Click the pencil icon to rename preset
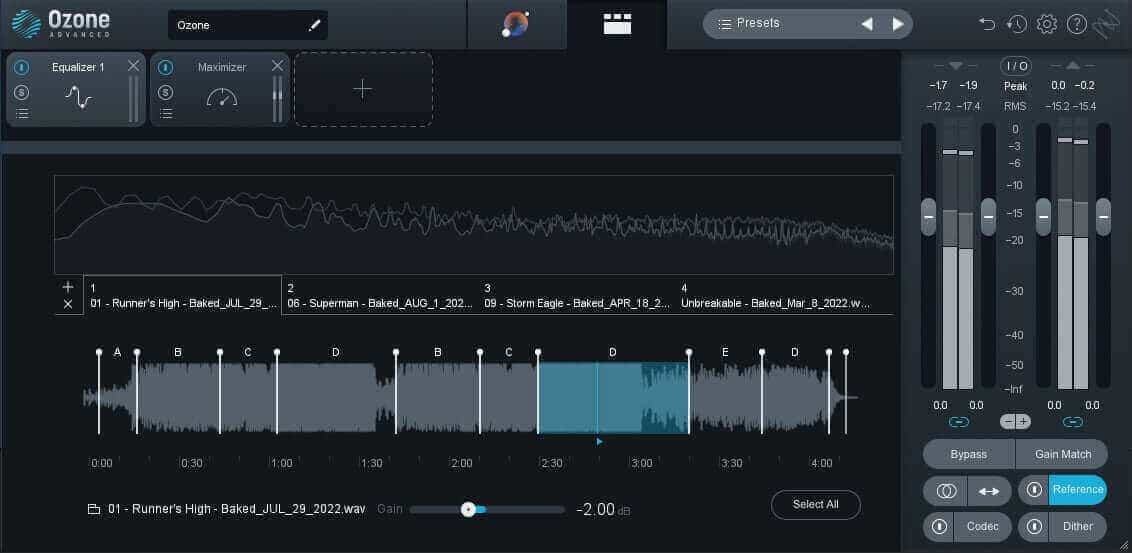This screenshot has width=1132, height=553. (x=314, y=25)
